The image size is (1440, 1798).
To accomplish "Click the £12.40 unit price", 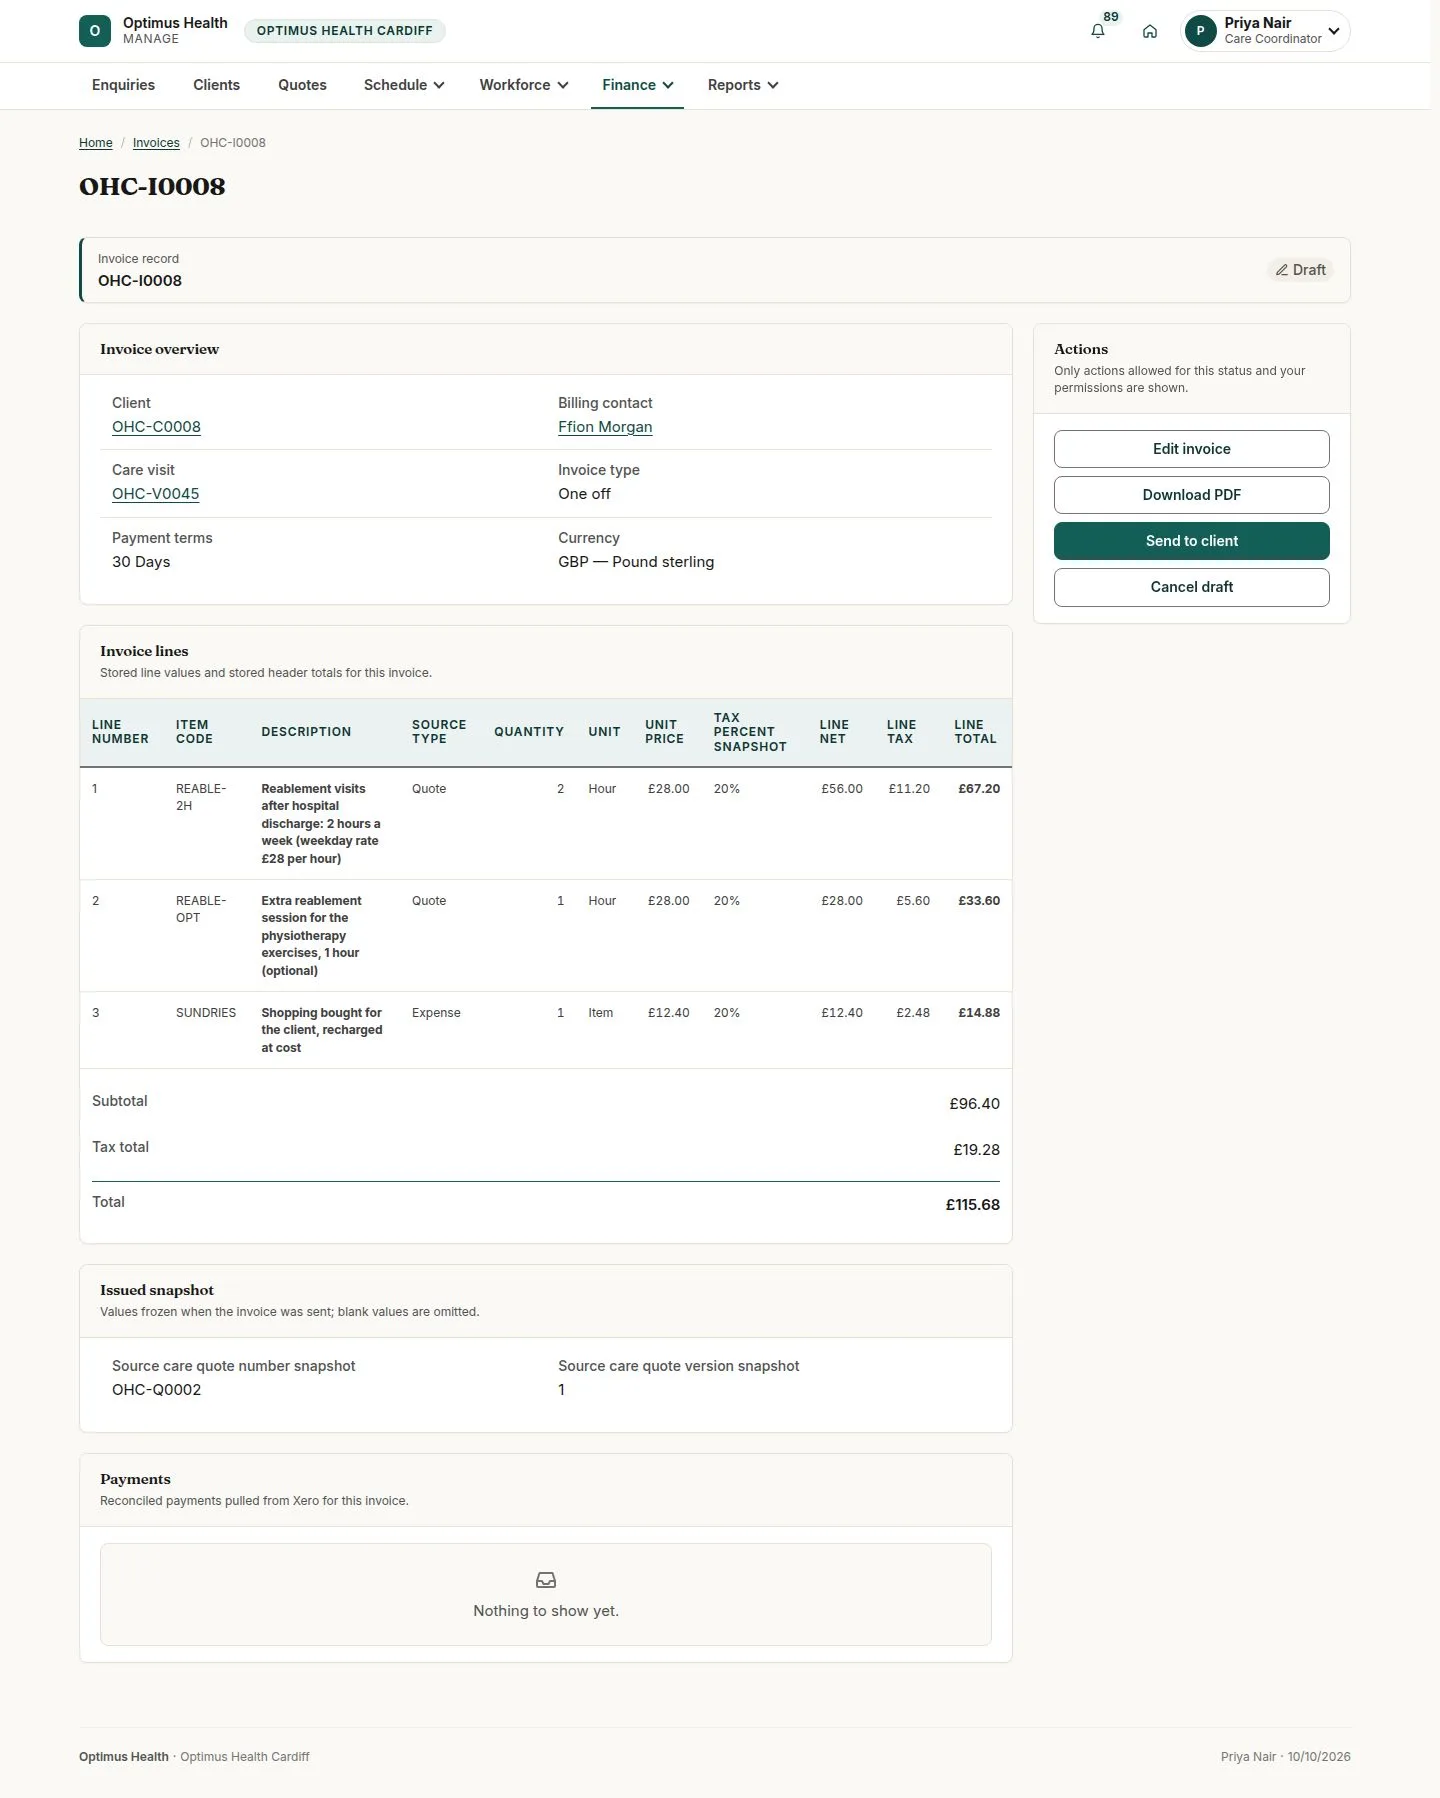I will [x=668, y=1013].
